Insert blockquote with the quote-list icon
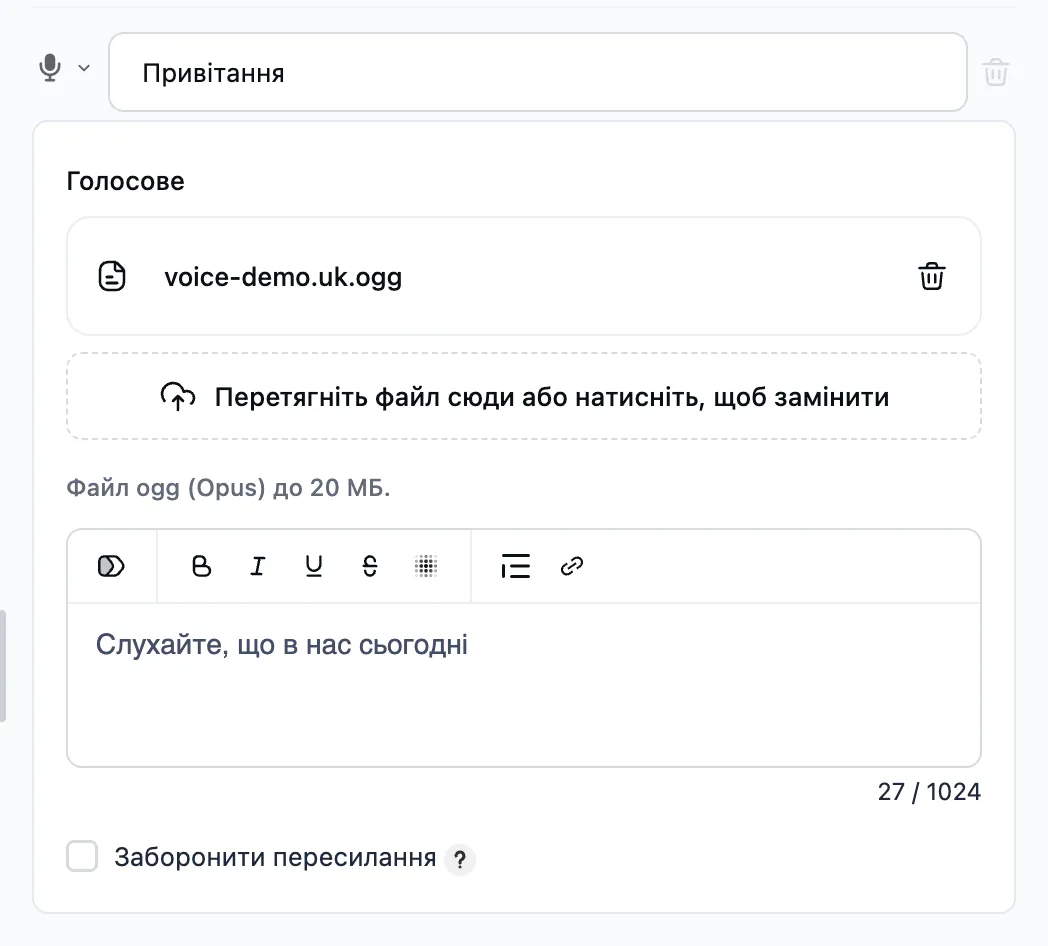This screenshot has width=1048, height=946. (x=515, y=566)
